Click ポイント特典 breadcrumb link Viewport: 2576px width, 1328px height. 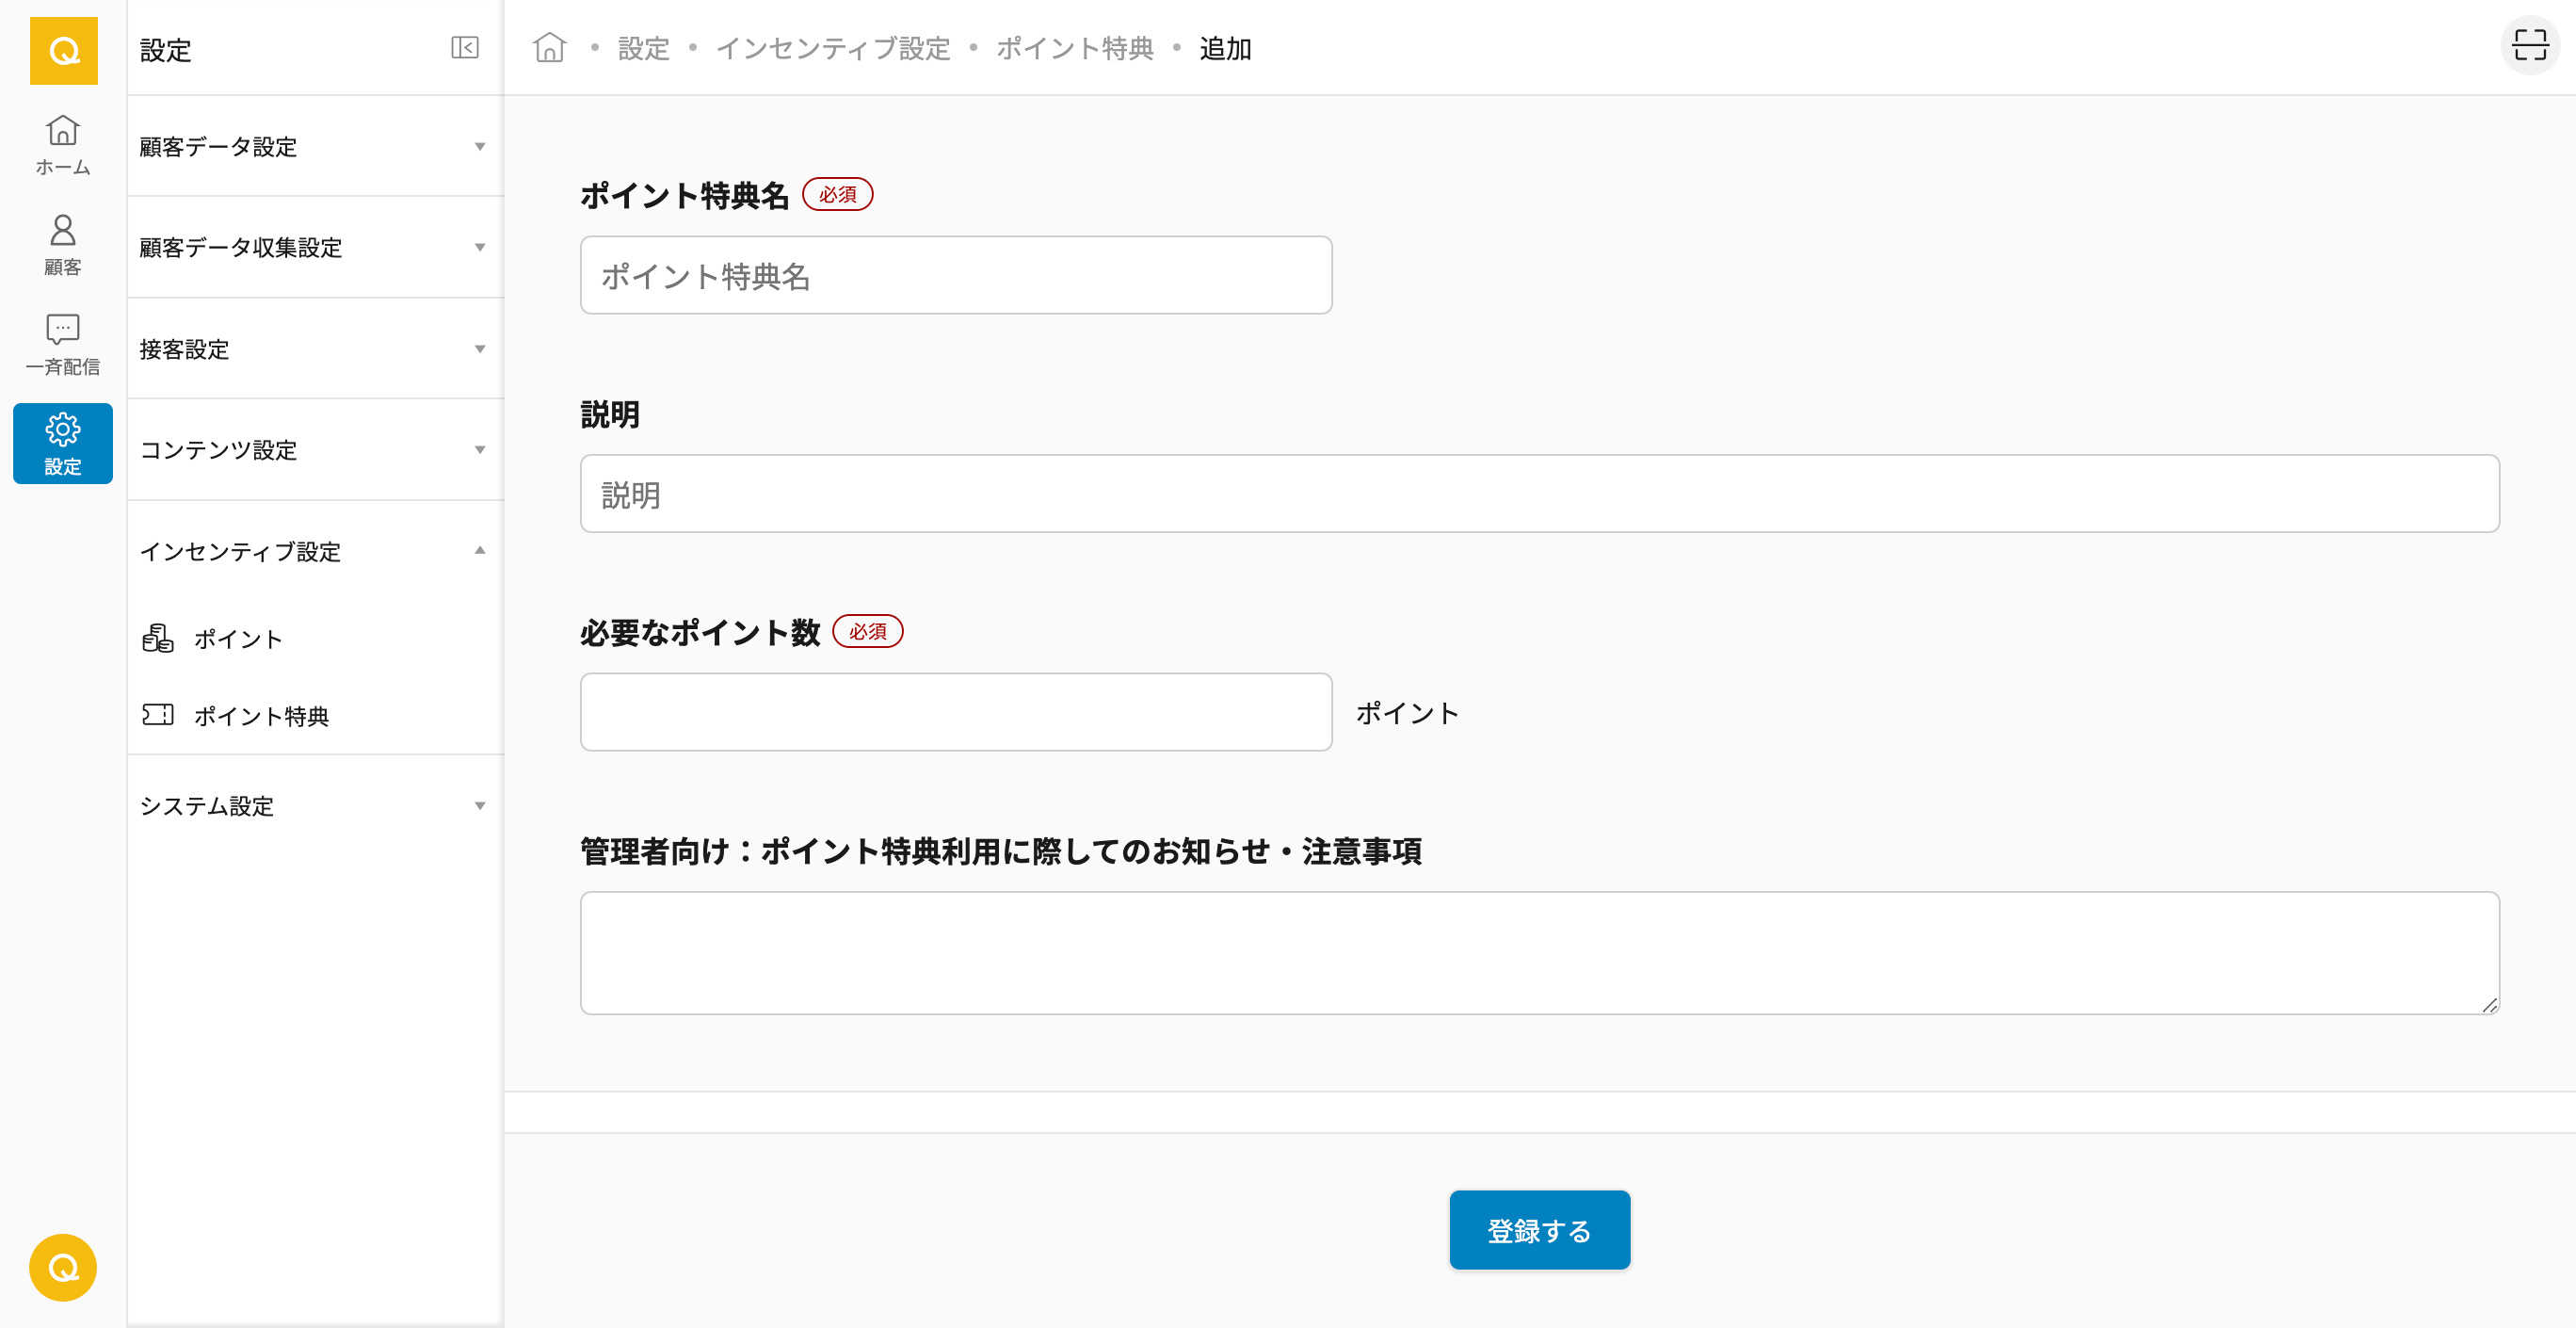point(1075,48)
